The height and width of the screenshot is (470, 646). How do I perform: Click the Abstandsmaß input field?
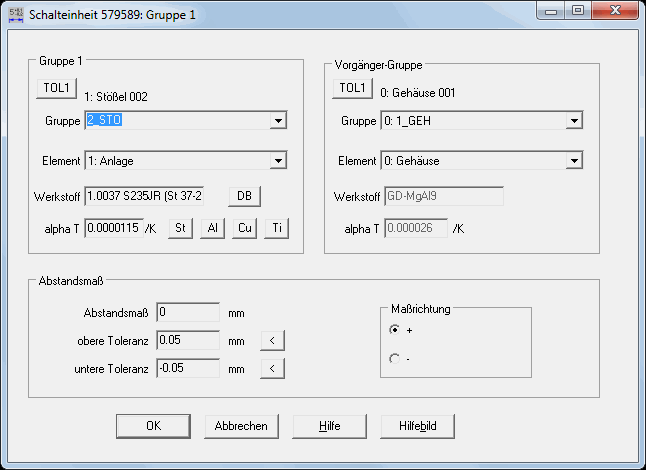(187, 313)
